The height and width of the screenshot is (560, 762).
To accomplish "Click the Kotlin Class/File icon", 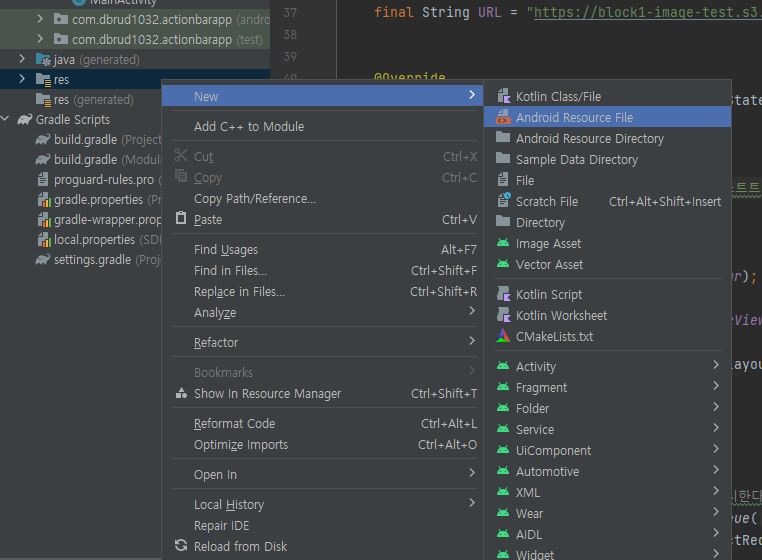I will (503, 96).
